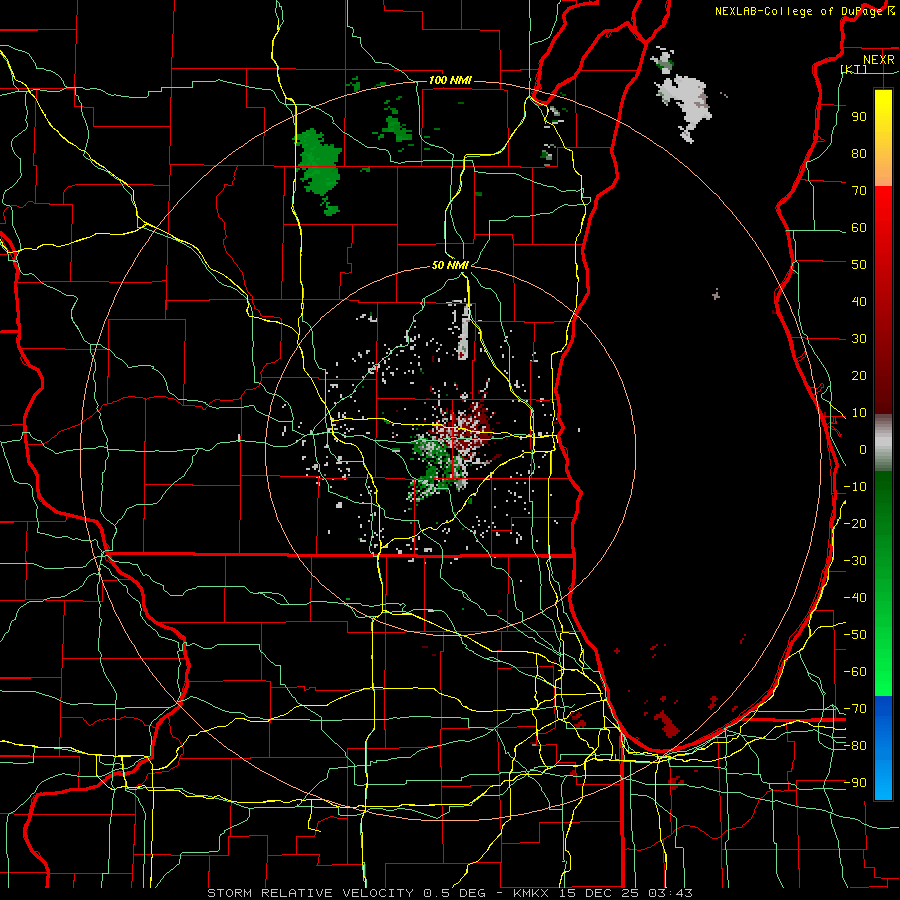The height and width of the screenshot is (900, 900).
Task: Click the KMKX radar site identifier
Action: (x=532, y=893)
